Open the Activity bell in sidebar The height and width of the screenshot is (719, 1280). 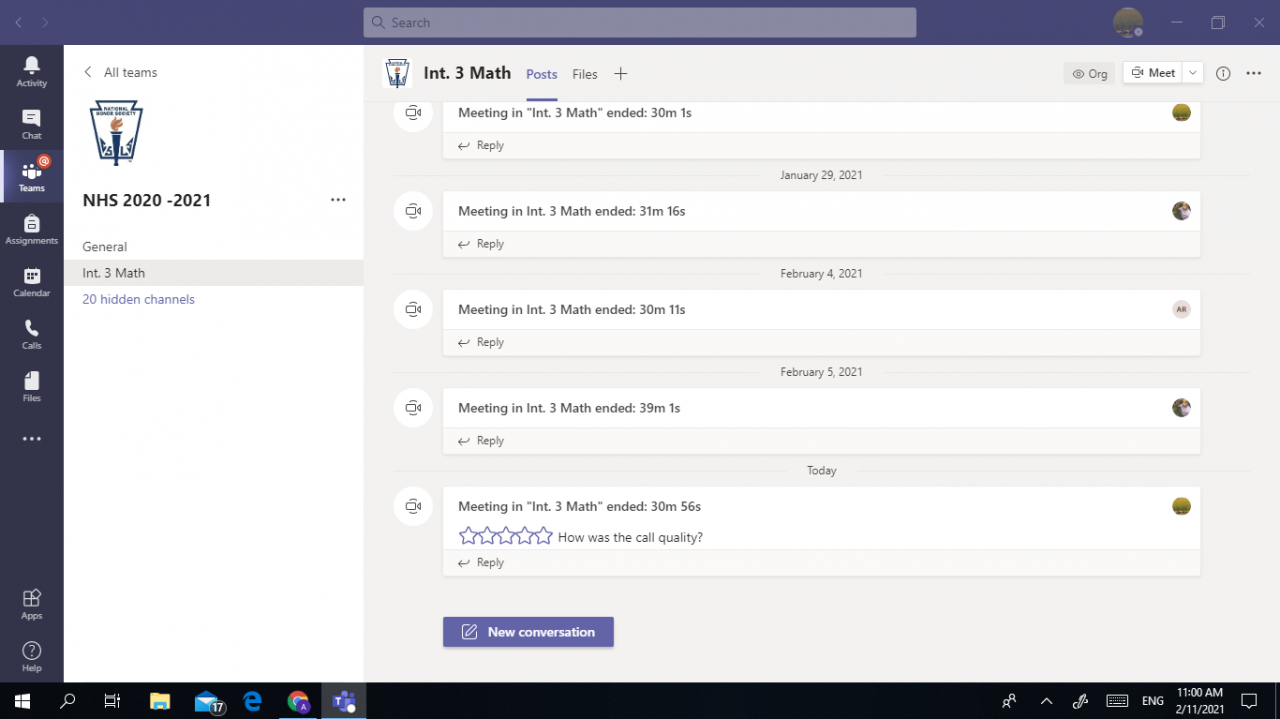pos(31,71)
